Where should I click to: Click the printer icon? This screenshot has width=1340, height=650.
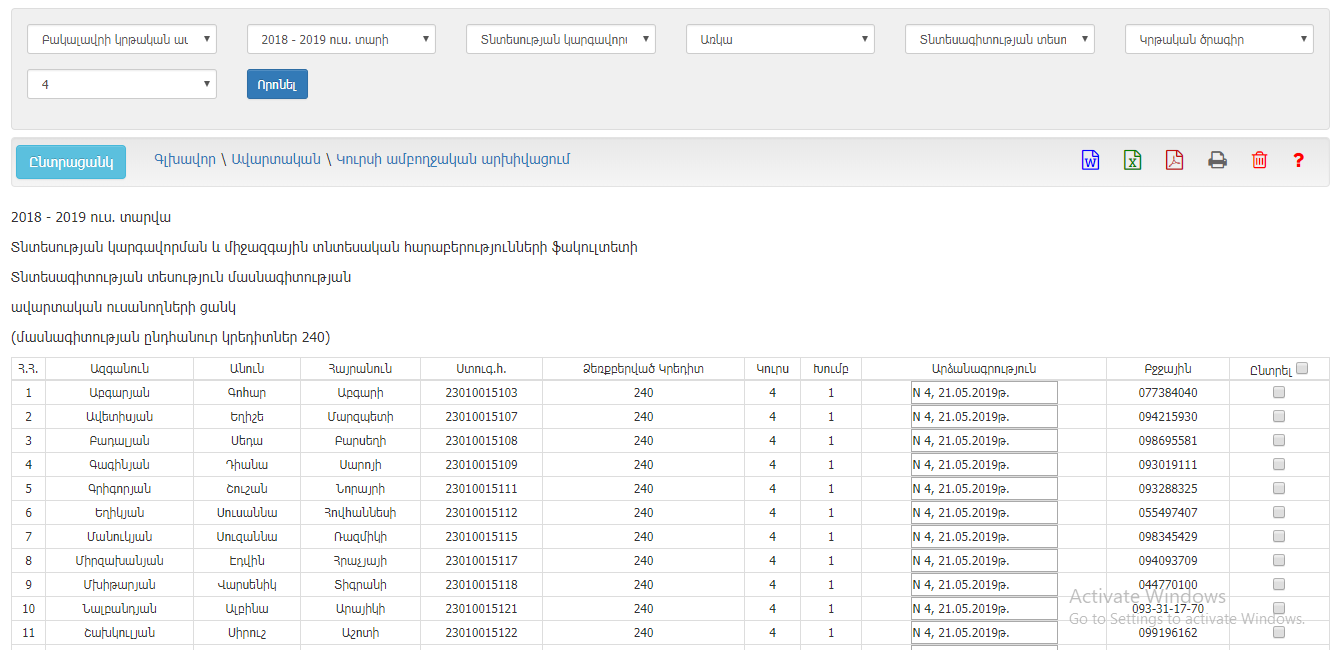coord(1217,160)
